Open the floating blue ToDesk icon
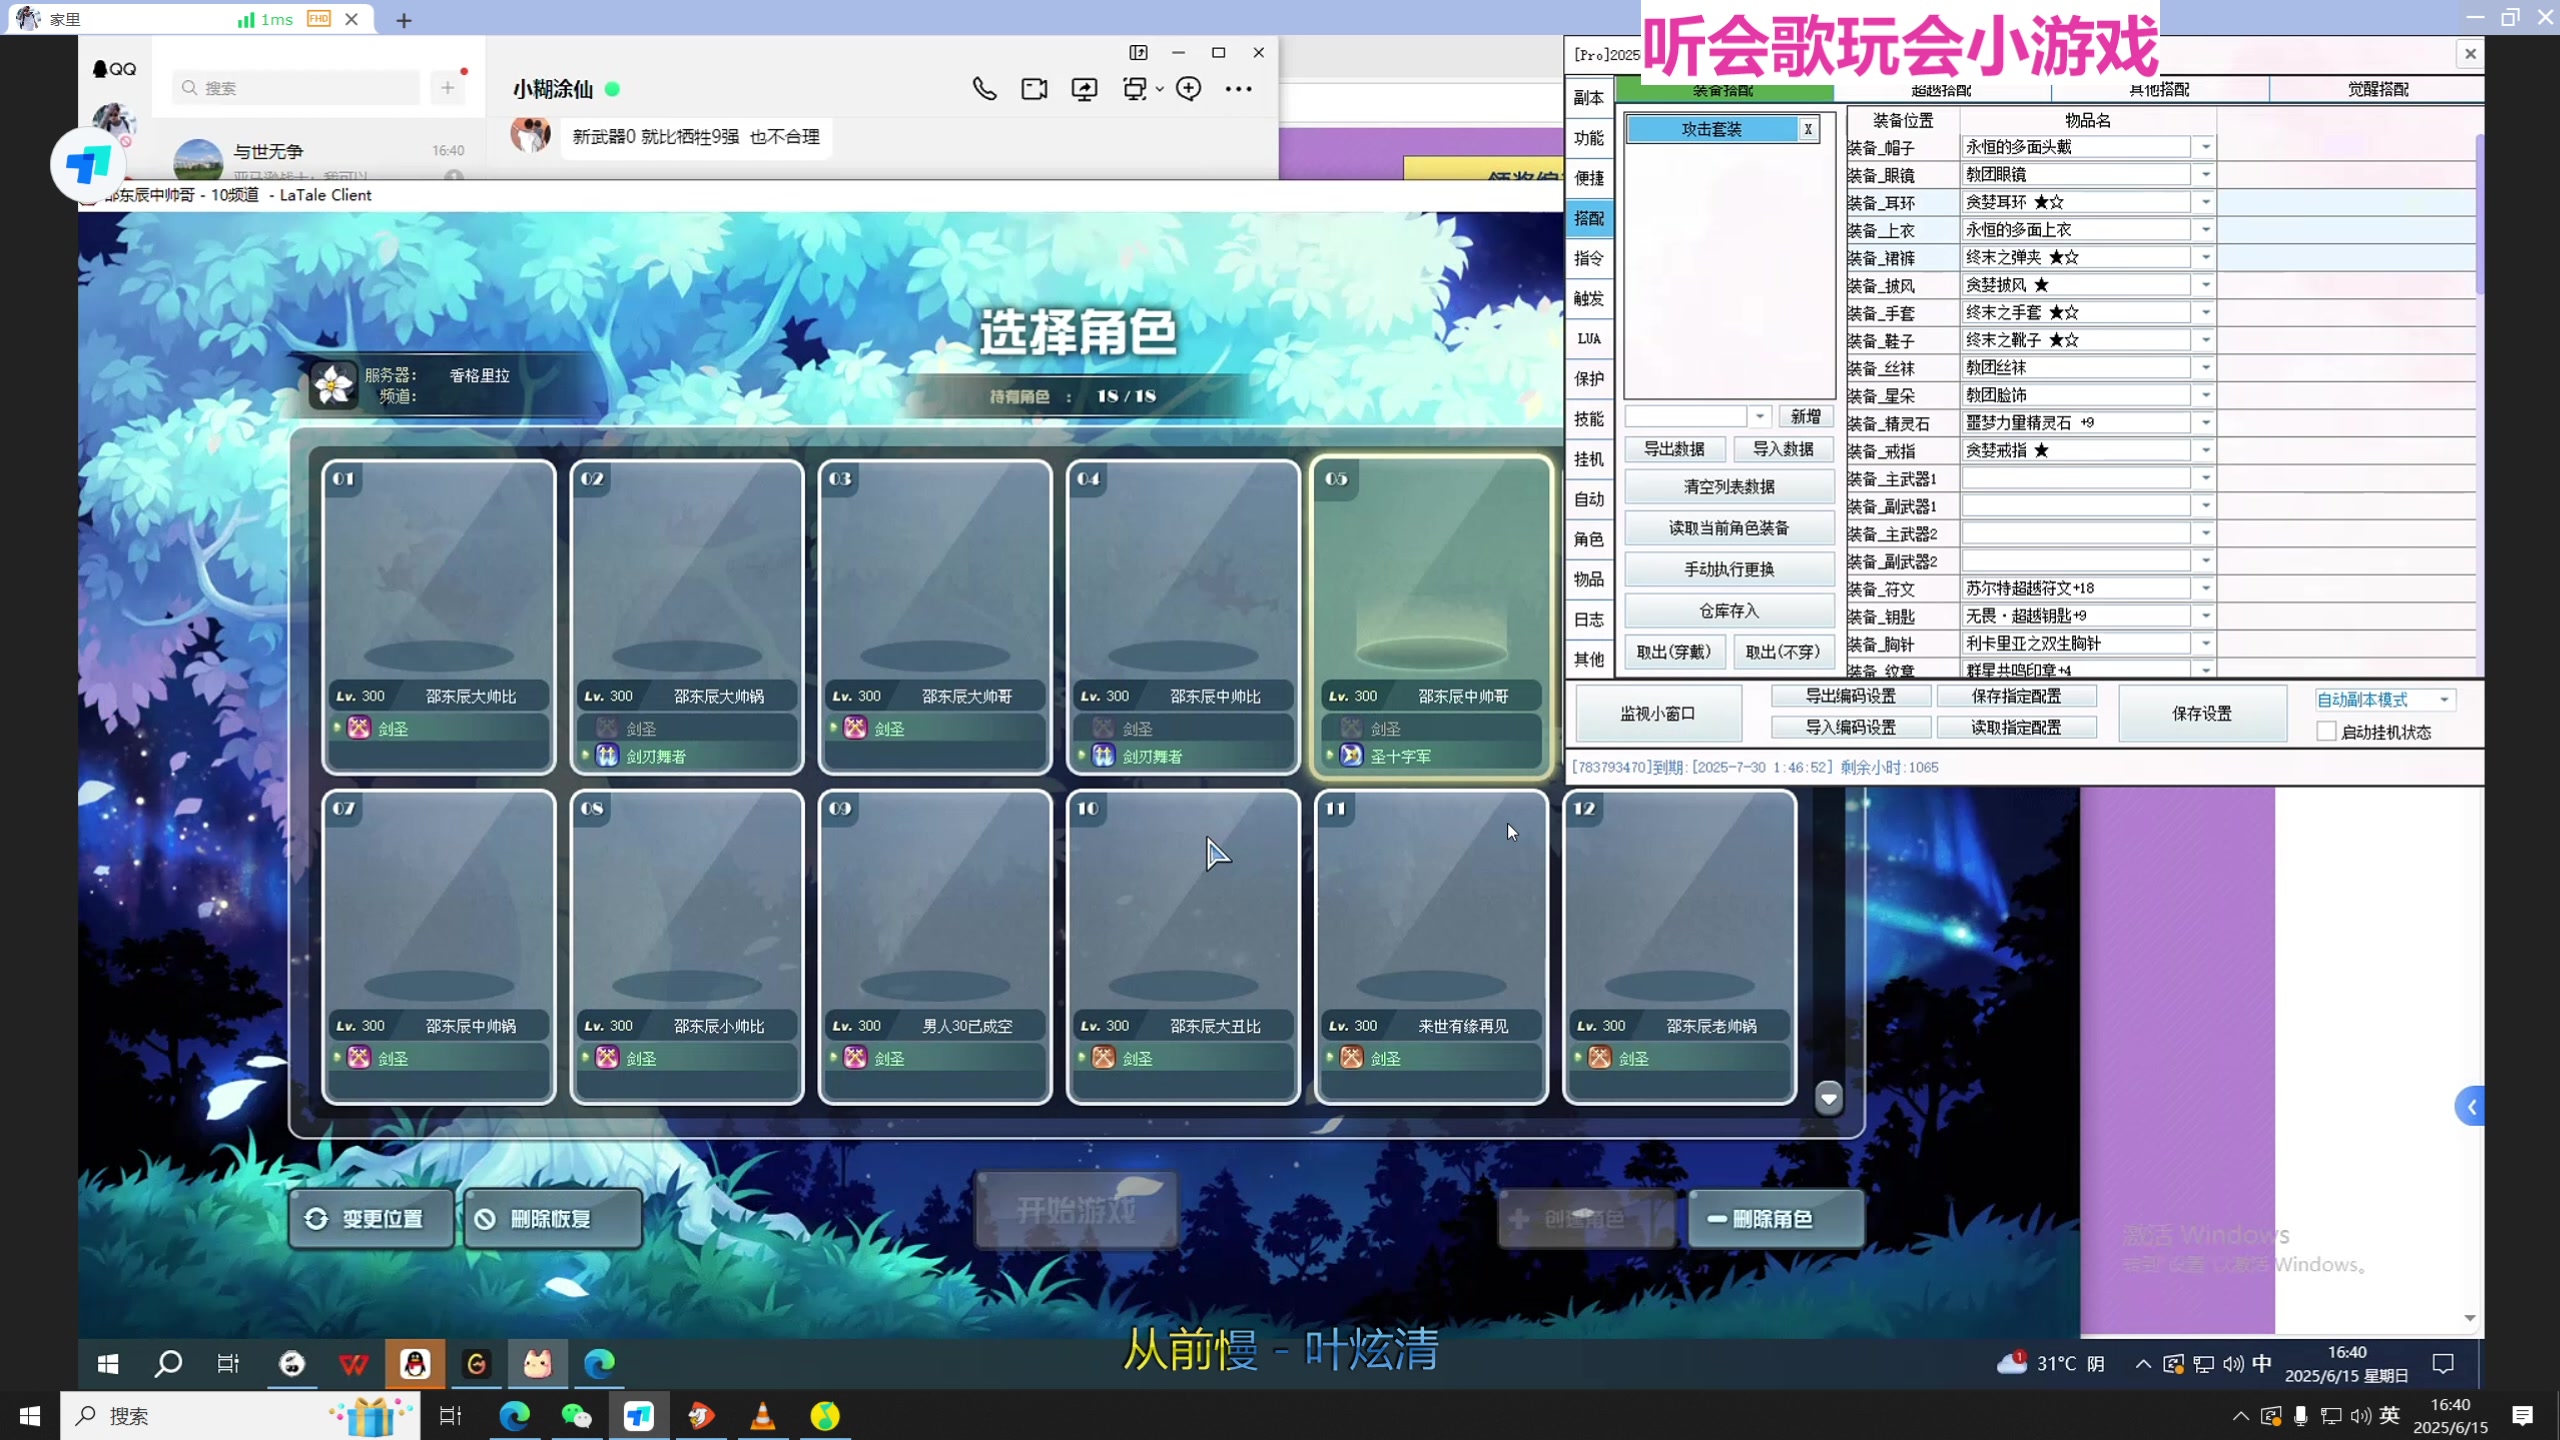The height and width of the screenshot is (1440, 2560). pos(88,164)
